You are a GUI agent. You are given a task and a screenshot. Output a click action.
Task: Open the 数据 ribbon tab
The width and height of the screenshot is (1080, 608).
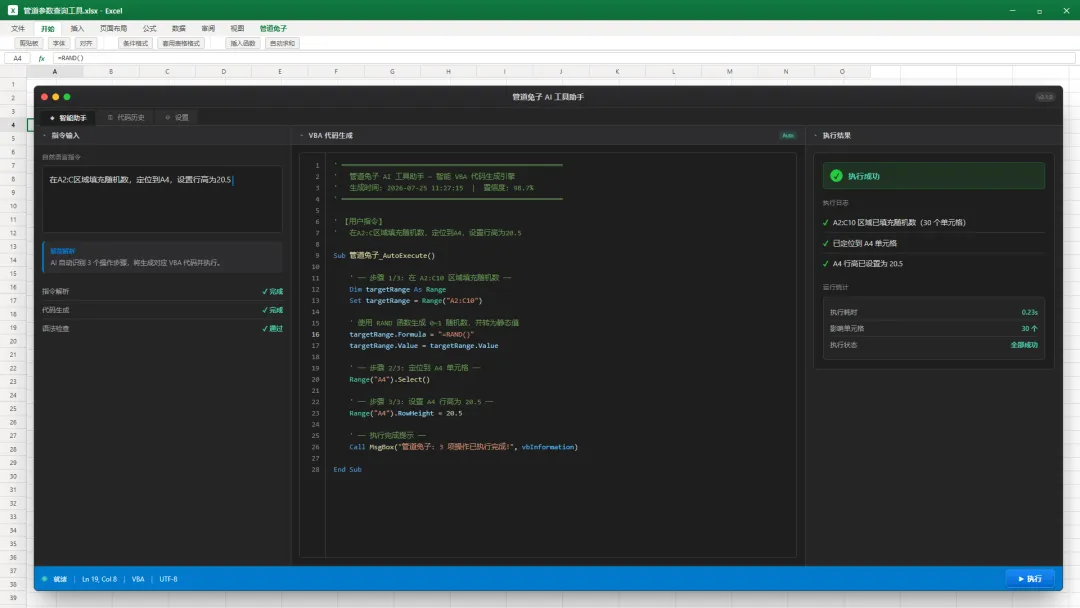tap(179, 29)
